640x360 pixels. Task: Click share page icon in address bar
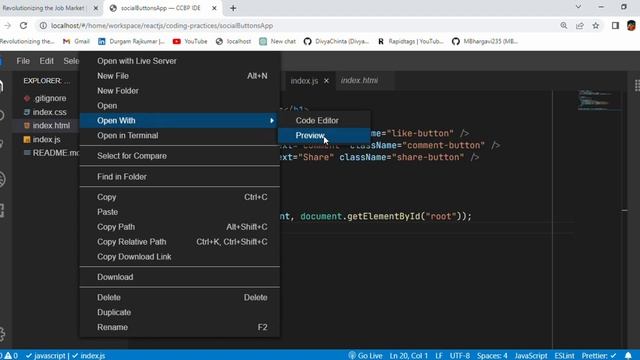coord(580,25)
